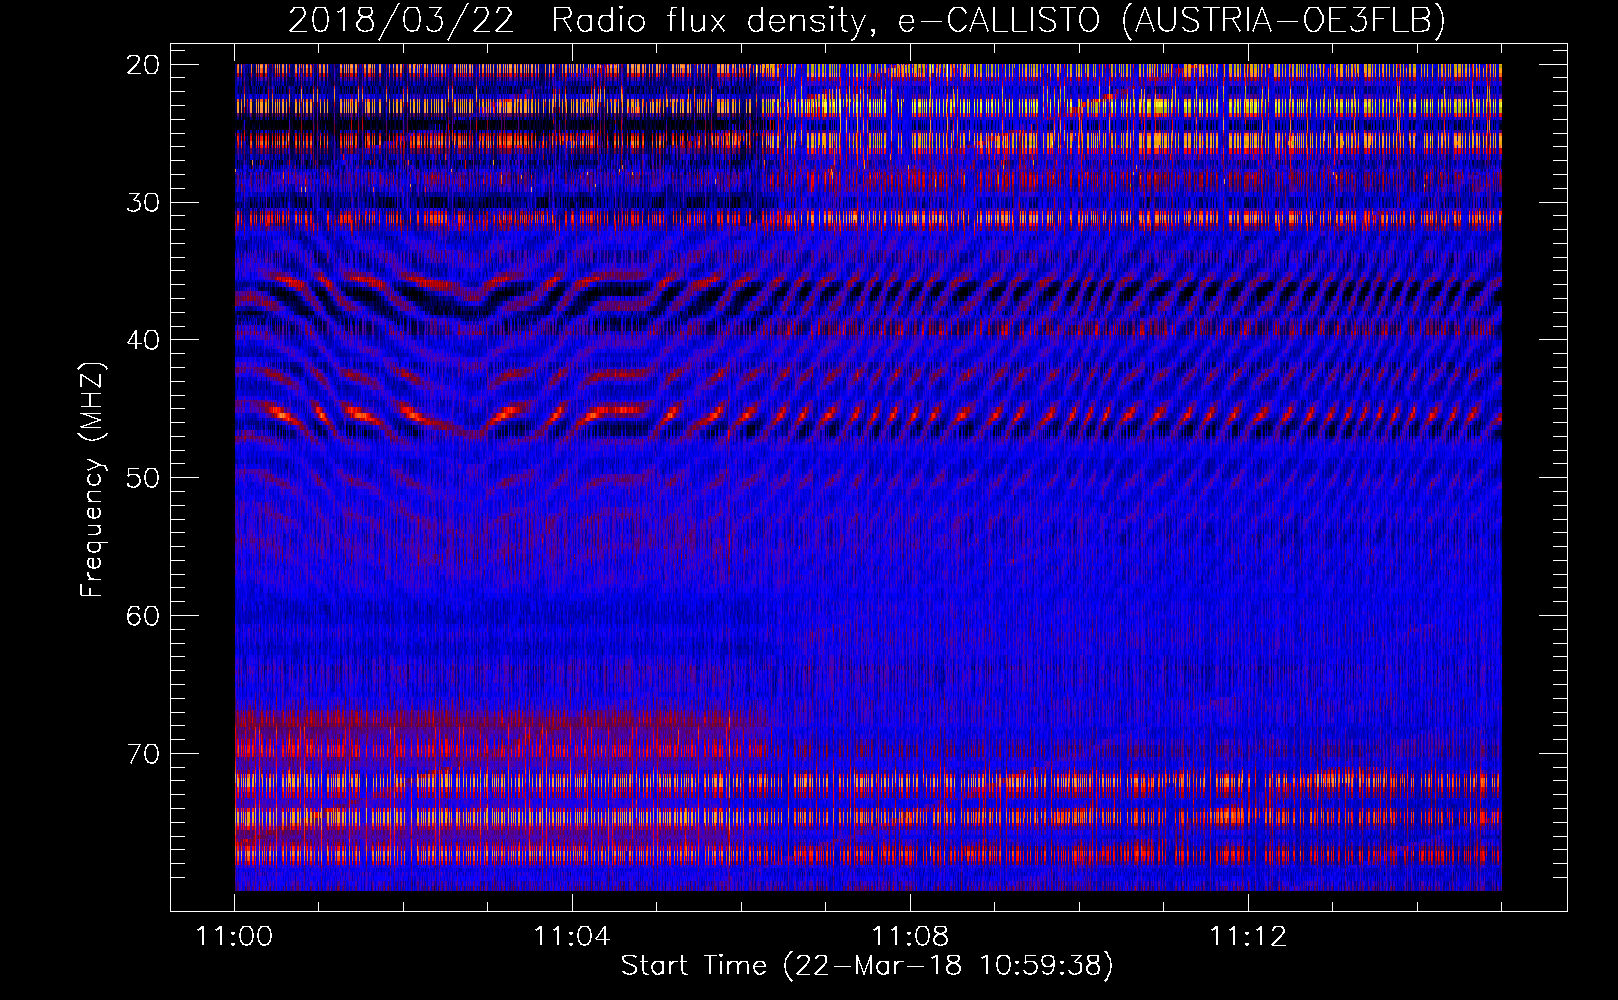Image resolution: width=1618 pixels, height=1000 pixels.
Task: Click the '11:12' time axis label
Action: point(1248,937)
